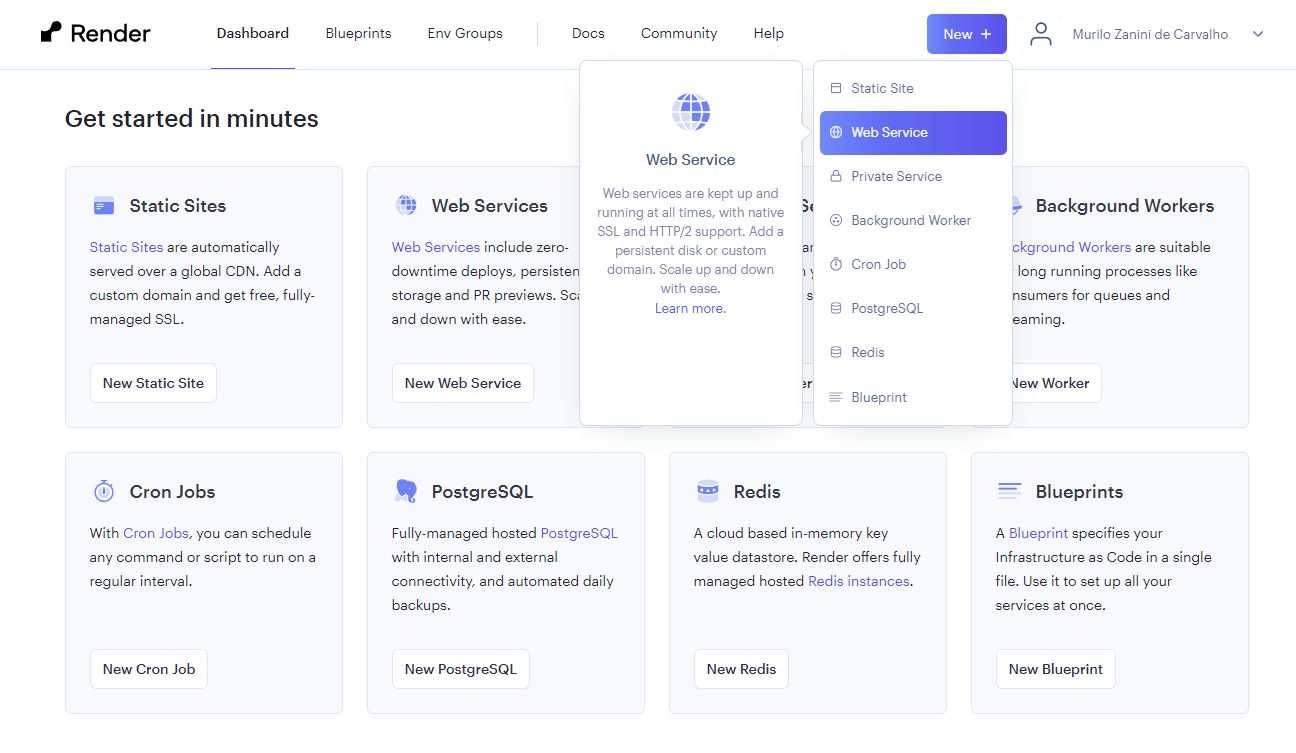Follow the Learn more link in tooltip
1296x753 pixels.
(690, 308)
